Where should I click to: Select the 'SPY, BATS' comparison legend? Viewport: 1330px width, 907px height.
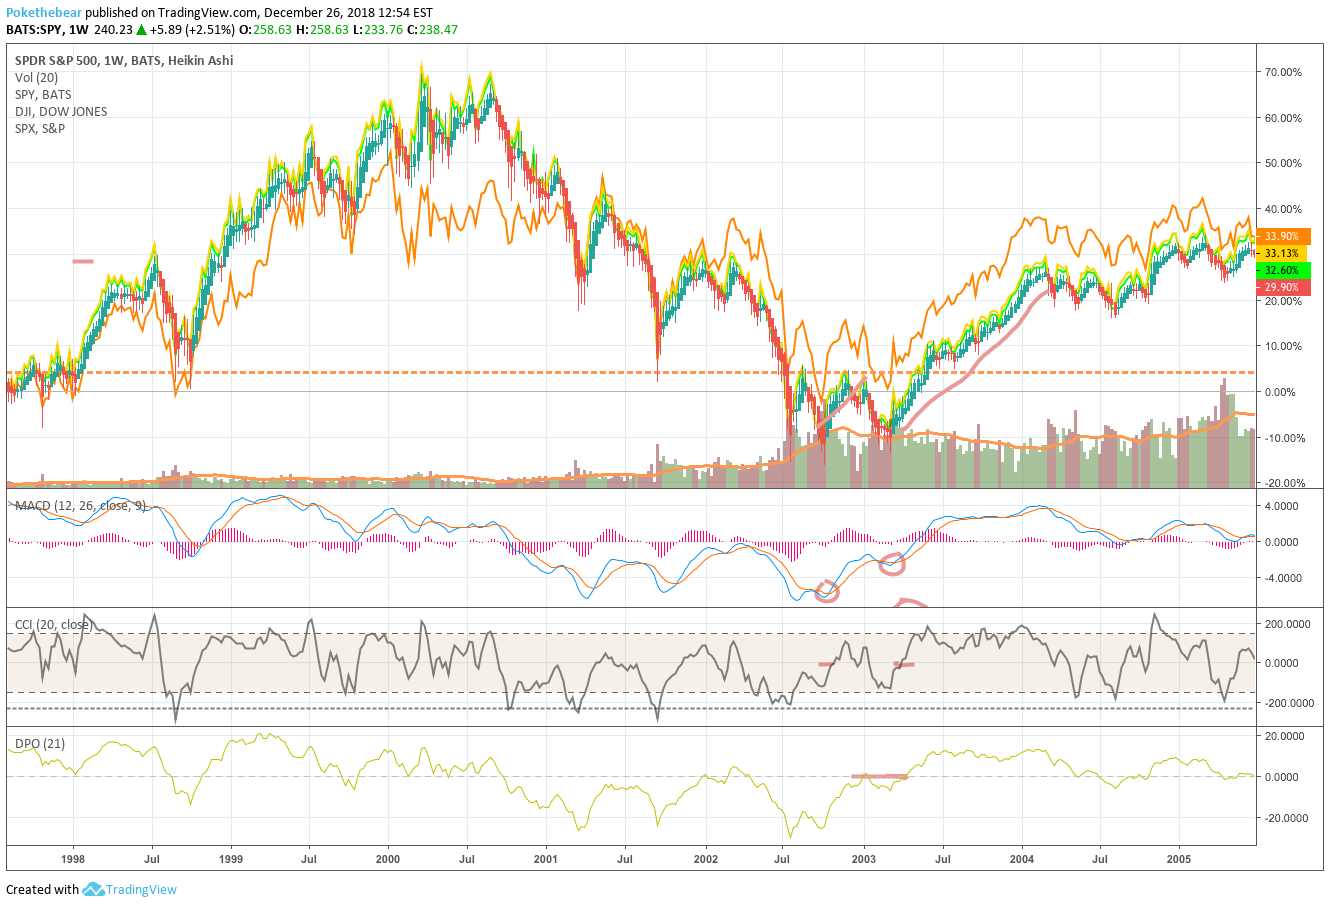pos(43,95)
